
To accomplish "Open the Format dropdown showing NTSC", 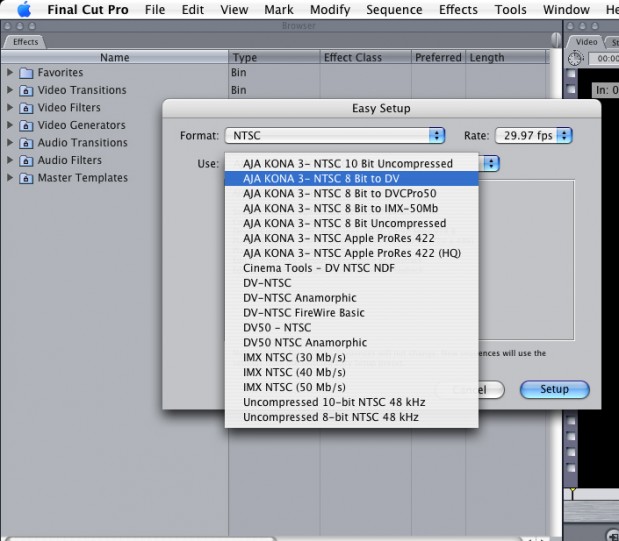I will pyautogui.click(x=335, y=135).
